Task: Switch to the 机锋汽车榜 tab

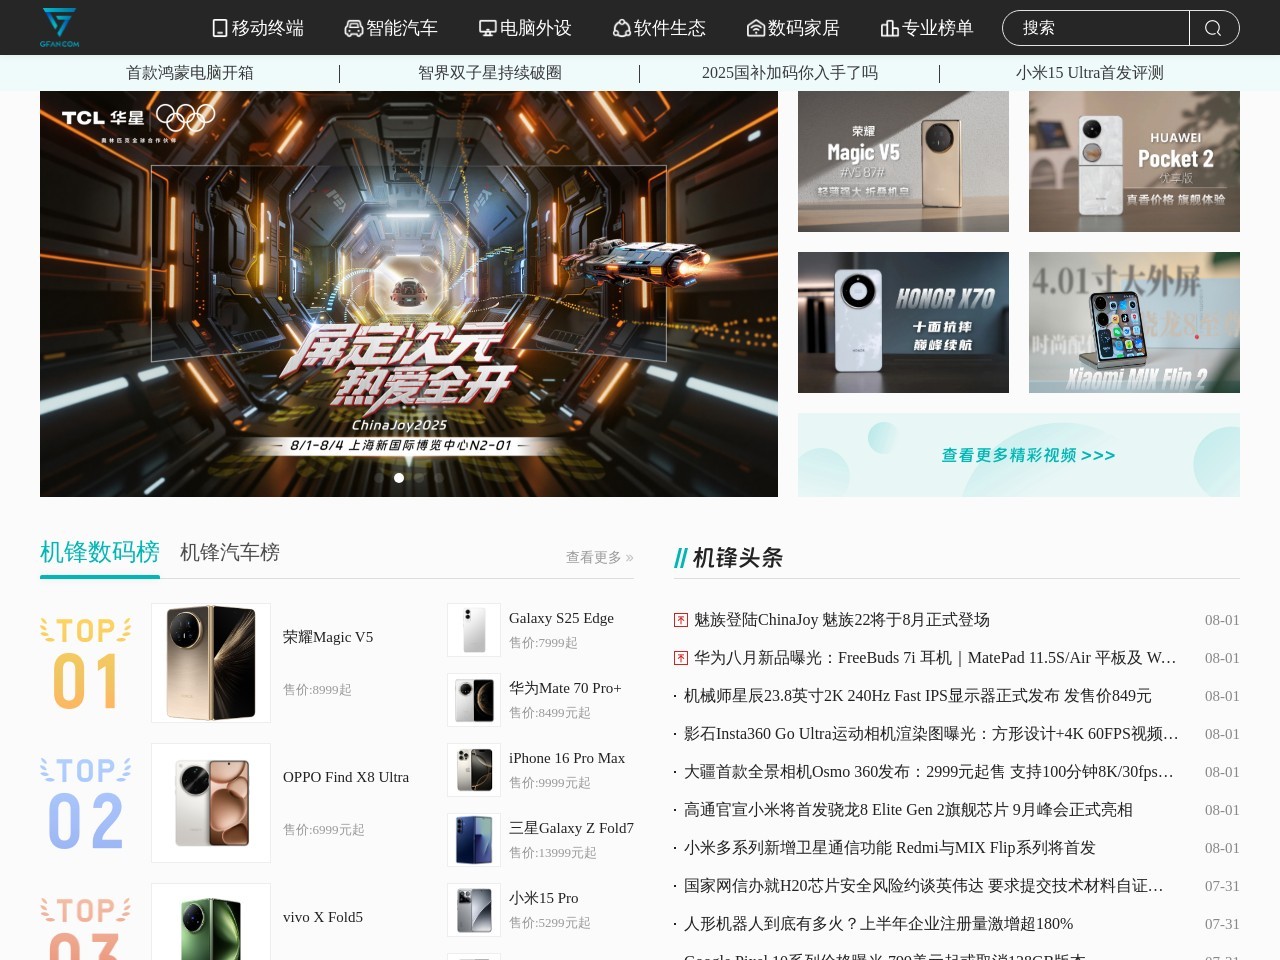Action: click(230, 552)
